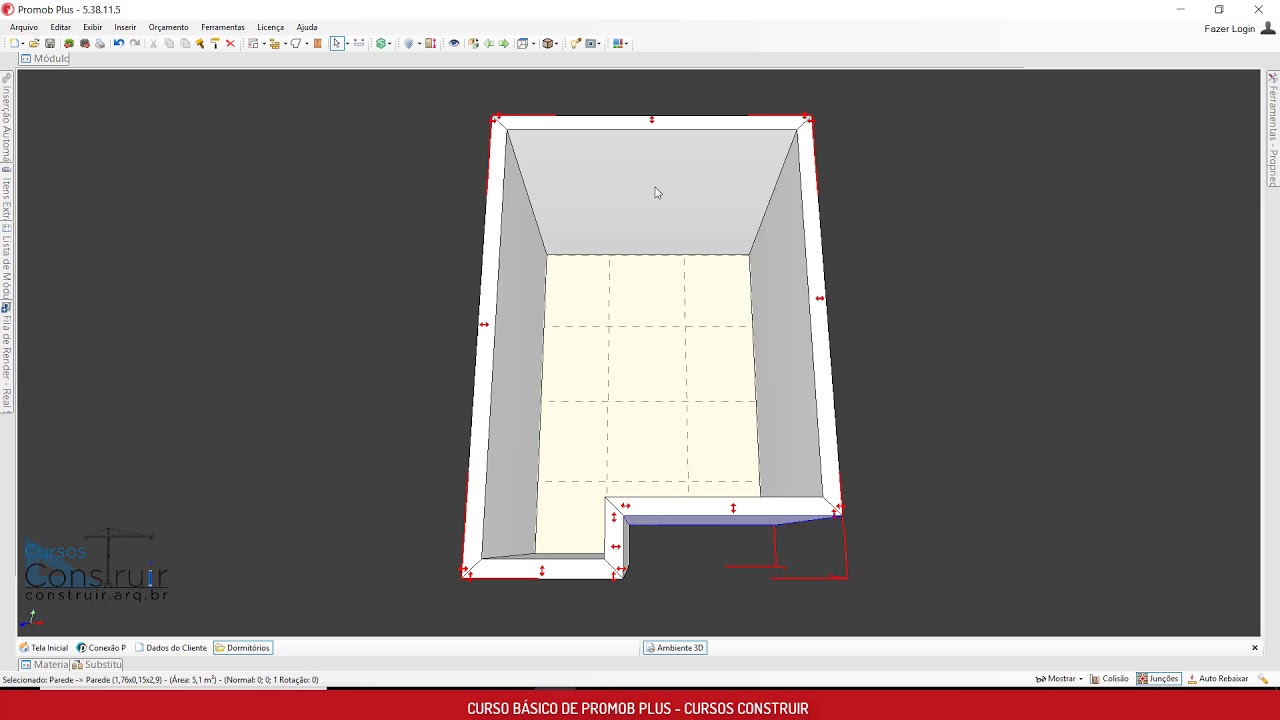Undo the last action
Viewport: 1280px width, 720px height.
tap(118, 43)
